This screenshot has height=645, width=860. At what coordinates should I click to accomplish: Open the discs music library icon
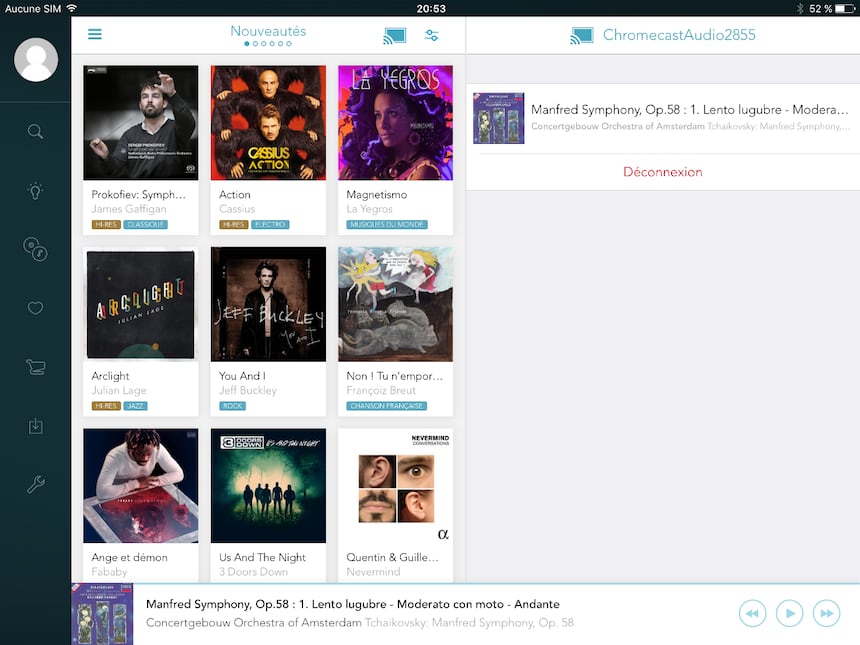click(x=36, y=249)
